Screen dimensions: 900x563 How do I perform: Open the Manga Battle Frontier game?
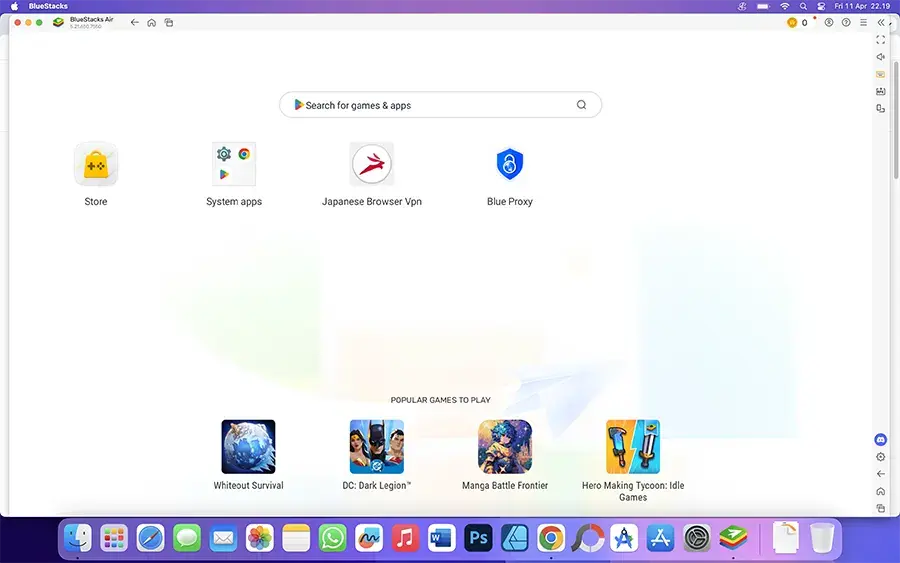[505, 446]
